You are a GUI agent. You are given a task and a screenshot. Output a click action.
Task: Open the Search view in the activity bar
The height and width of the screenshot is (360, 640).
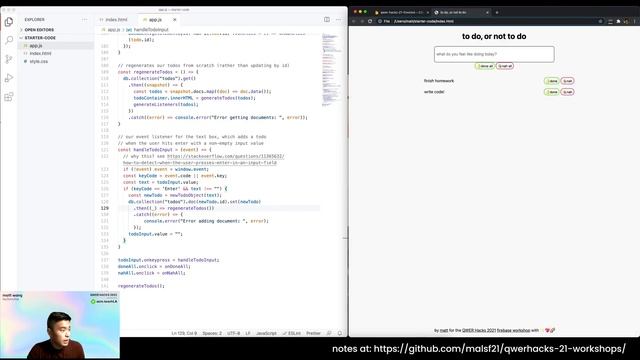[x=9, y=40]
